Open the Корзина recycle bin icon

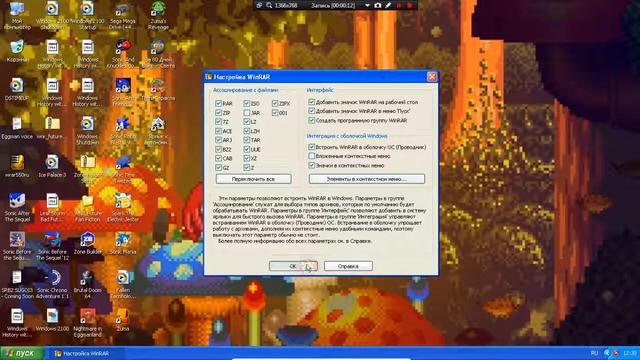pos(17,51)
